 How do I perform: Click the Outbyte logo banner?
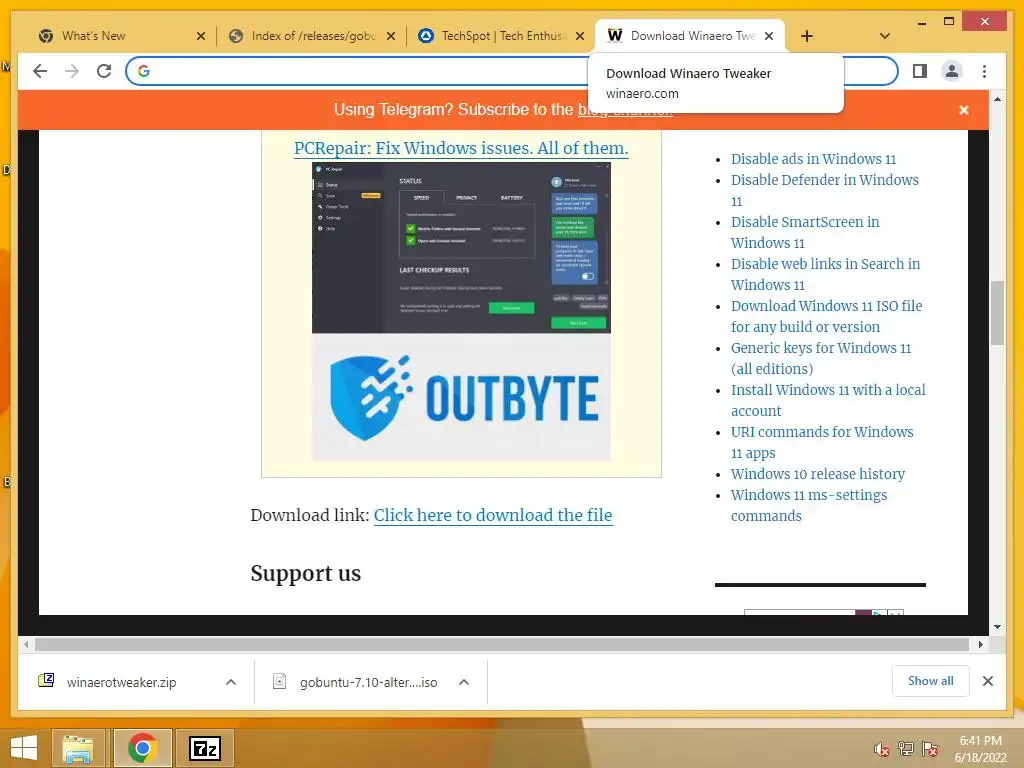pyautogui.click(x=461, y=397)
